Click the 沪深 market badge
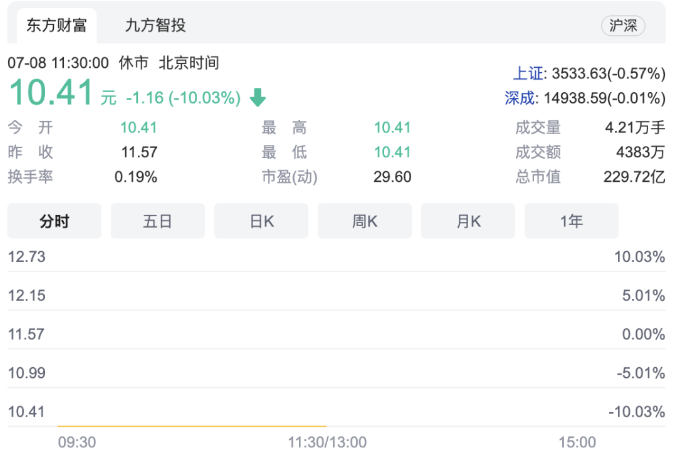 pyautogui.click(x=623, y=26)
